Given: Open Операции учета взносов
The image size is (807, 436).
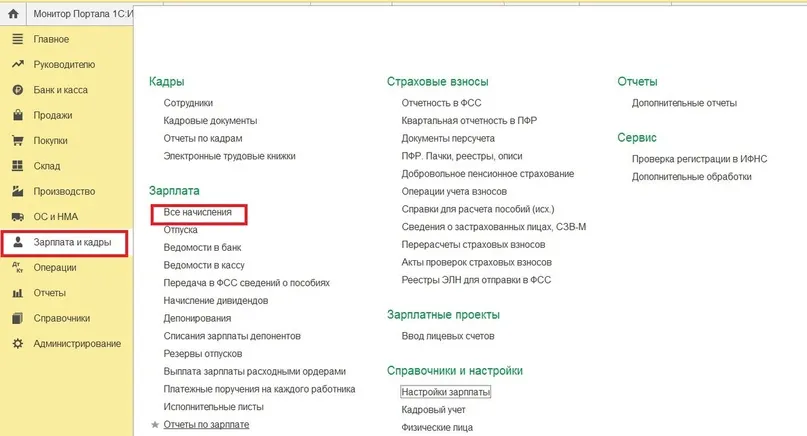Looking at the screenshot, I should 454,191.
